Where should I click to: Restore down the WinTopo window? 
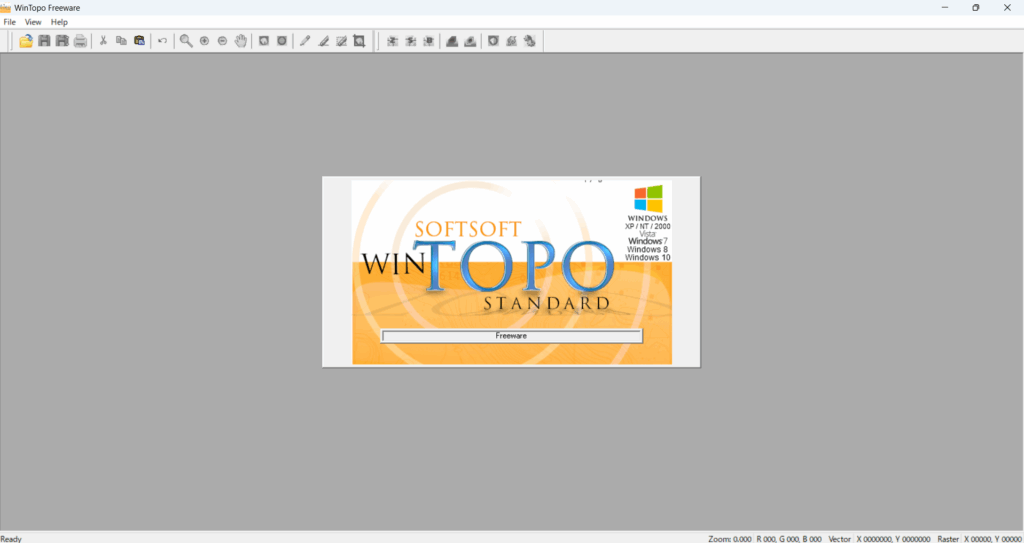tap(976, 8)
